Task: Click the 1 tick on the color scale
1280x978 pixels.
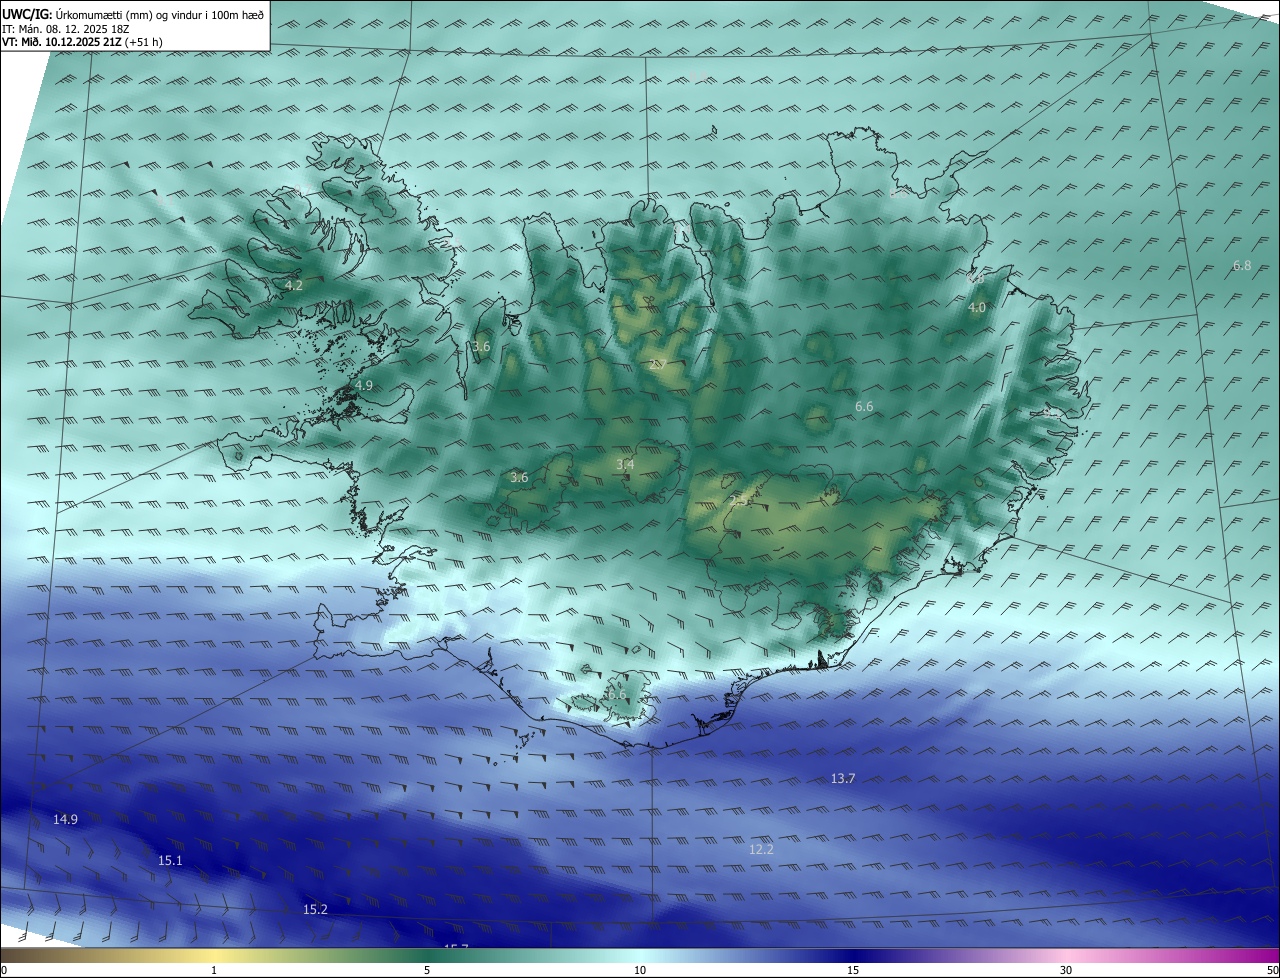Action: click(214, 970)
